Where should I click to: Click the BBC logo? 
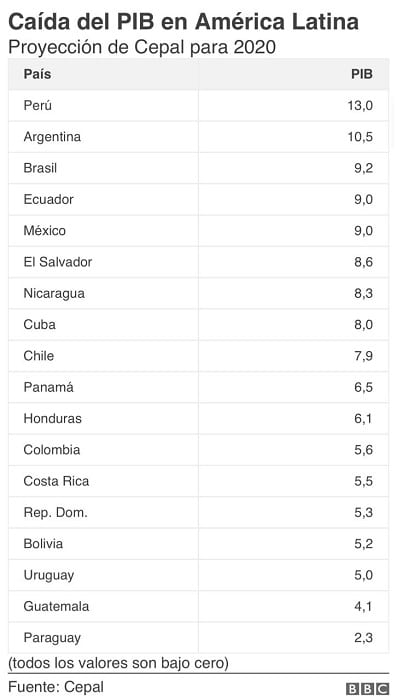368,688
